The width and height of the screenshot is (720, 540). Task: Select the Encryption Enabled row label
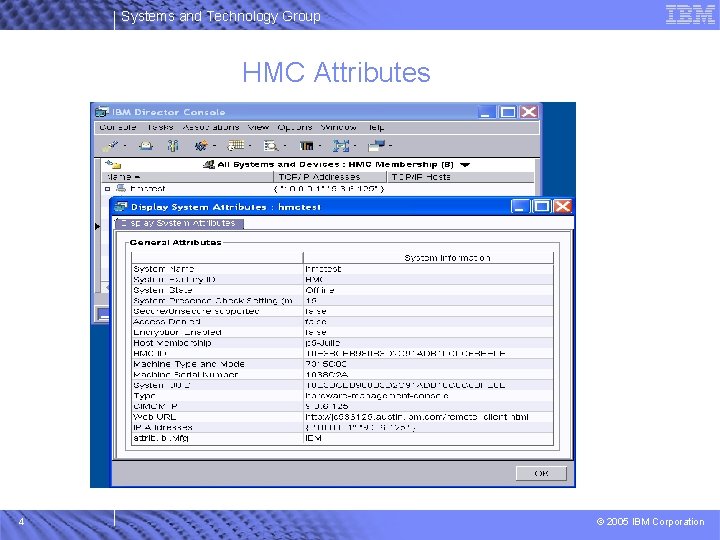[x=177, y=332]
